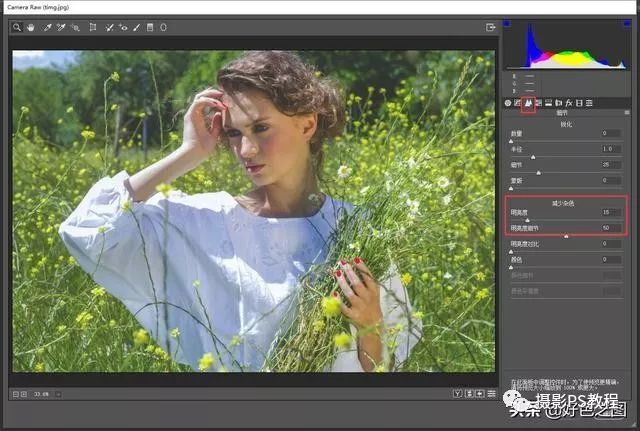This screenshot has width=640, height=431.
Task: Click the open in full screen icon
Action: coord(491,27)
